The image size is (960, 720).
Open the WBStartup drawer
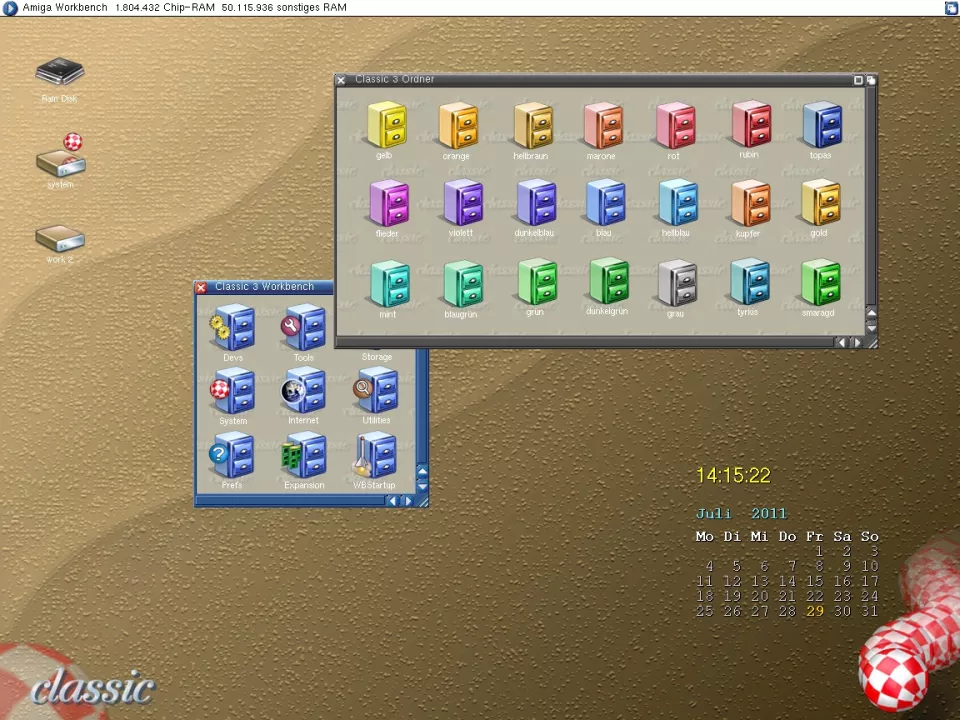click(x=374, y=457)
